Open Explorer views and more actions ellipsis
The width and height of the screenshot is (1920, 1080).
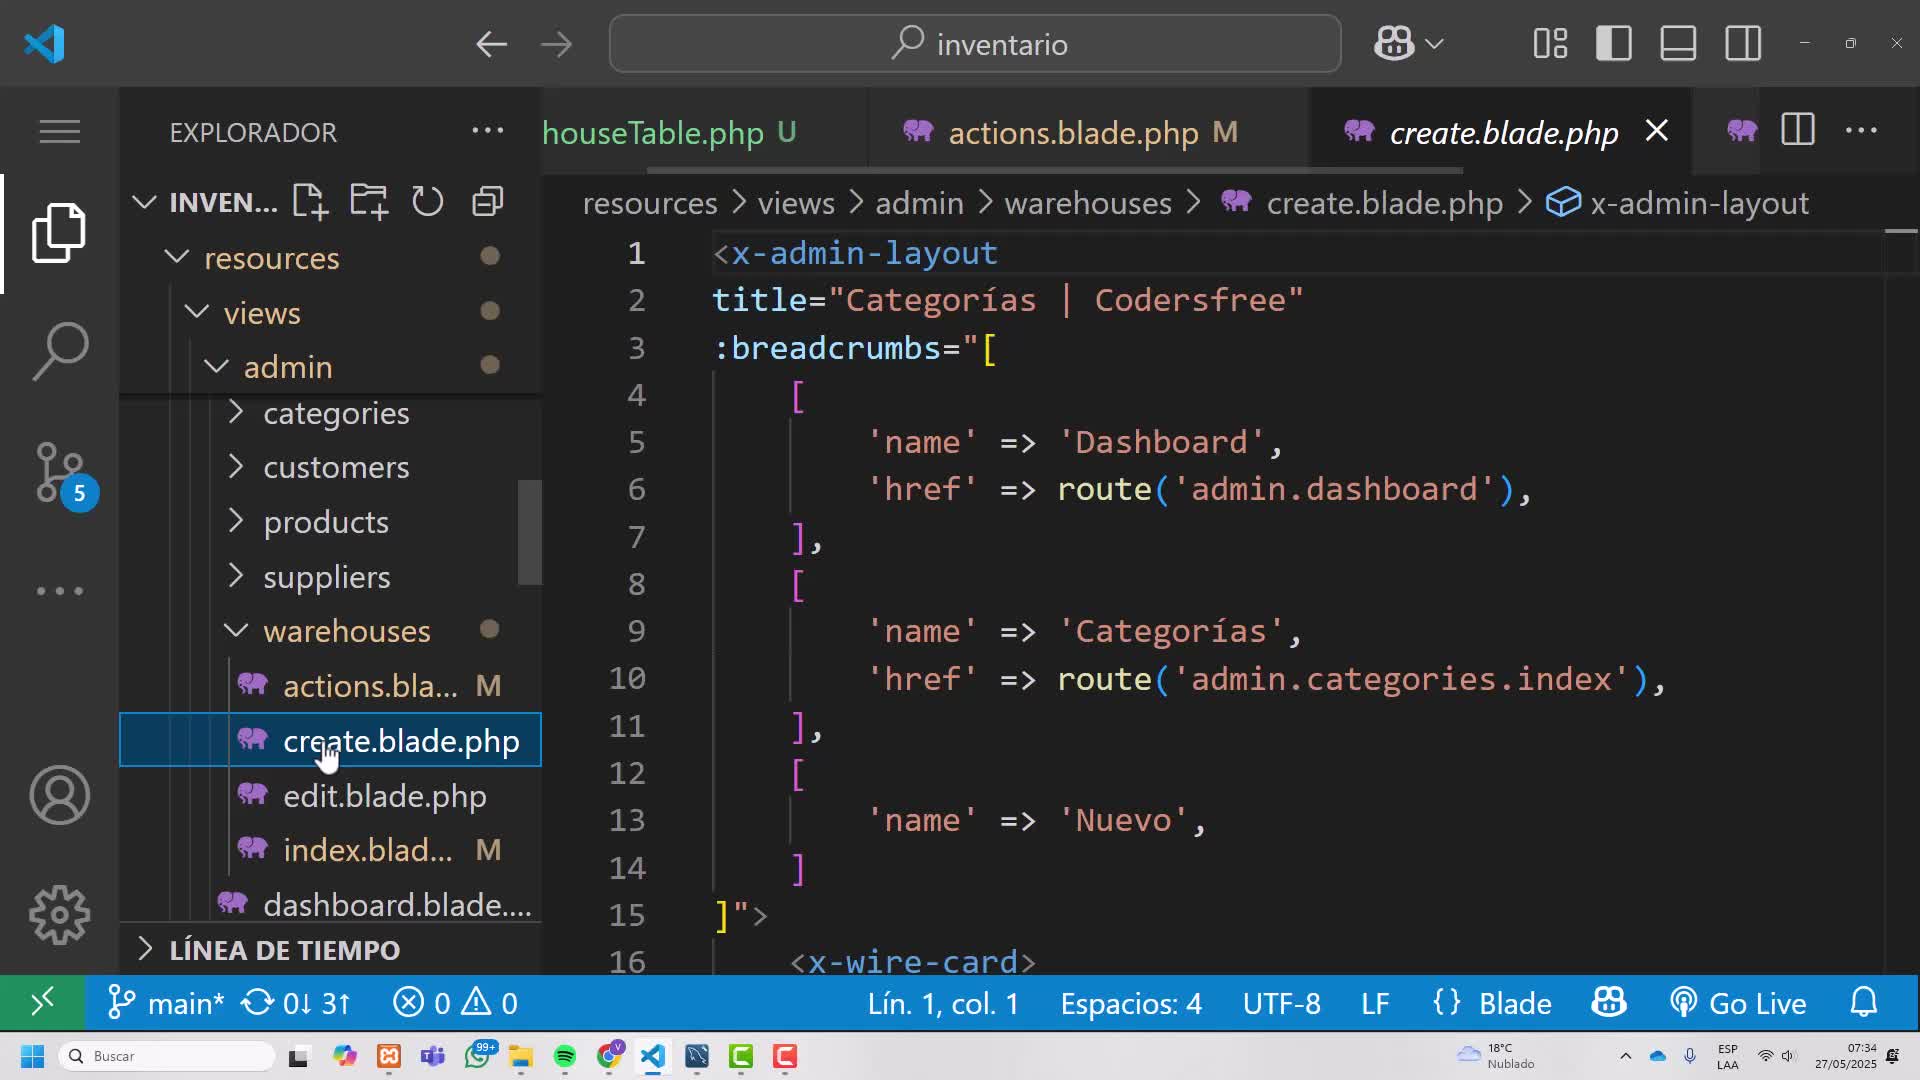point(487,131)
